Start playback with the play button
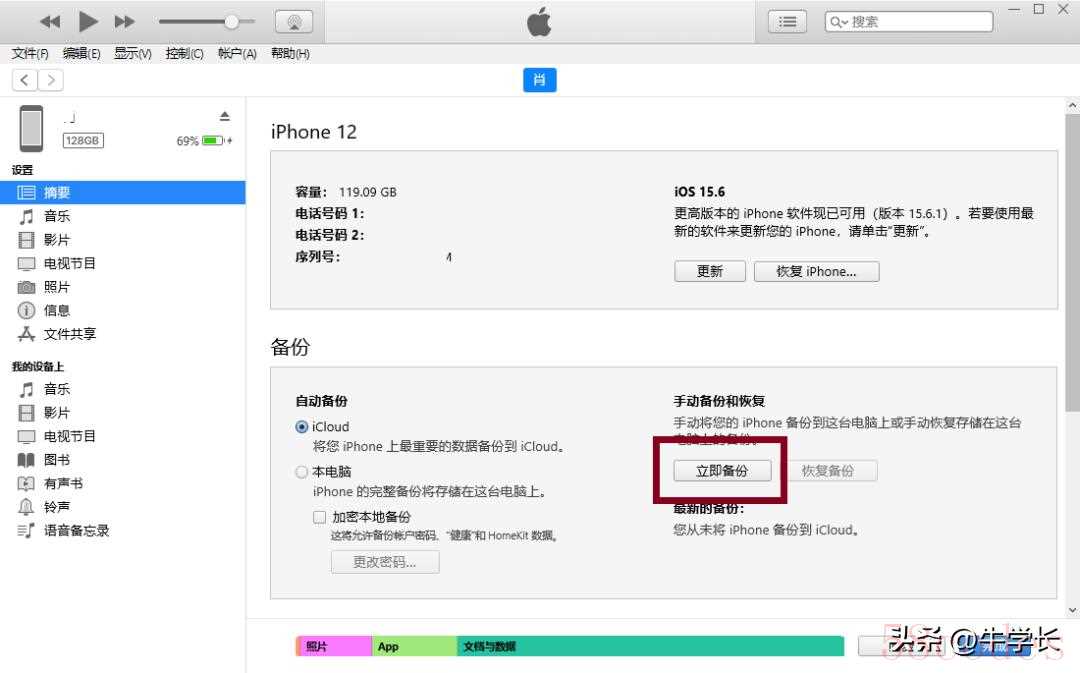 pyautogui.click(x=87, y=21)
